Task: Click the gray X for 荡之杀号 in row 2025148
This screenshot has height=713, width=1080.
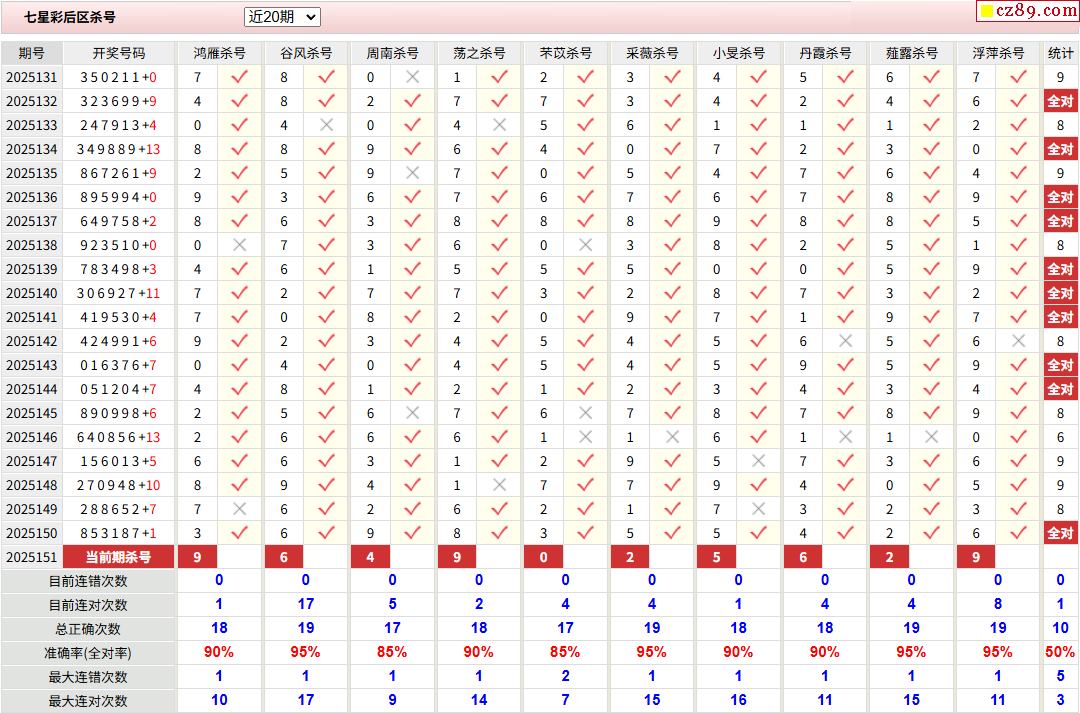Action: pos(499,486)
